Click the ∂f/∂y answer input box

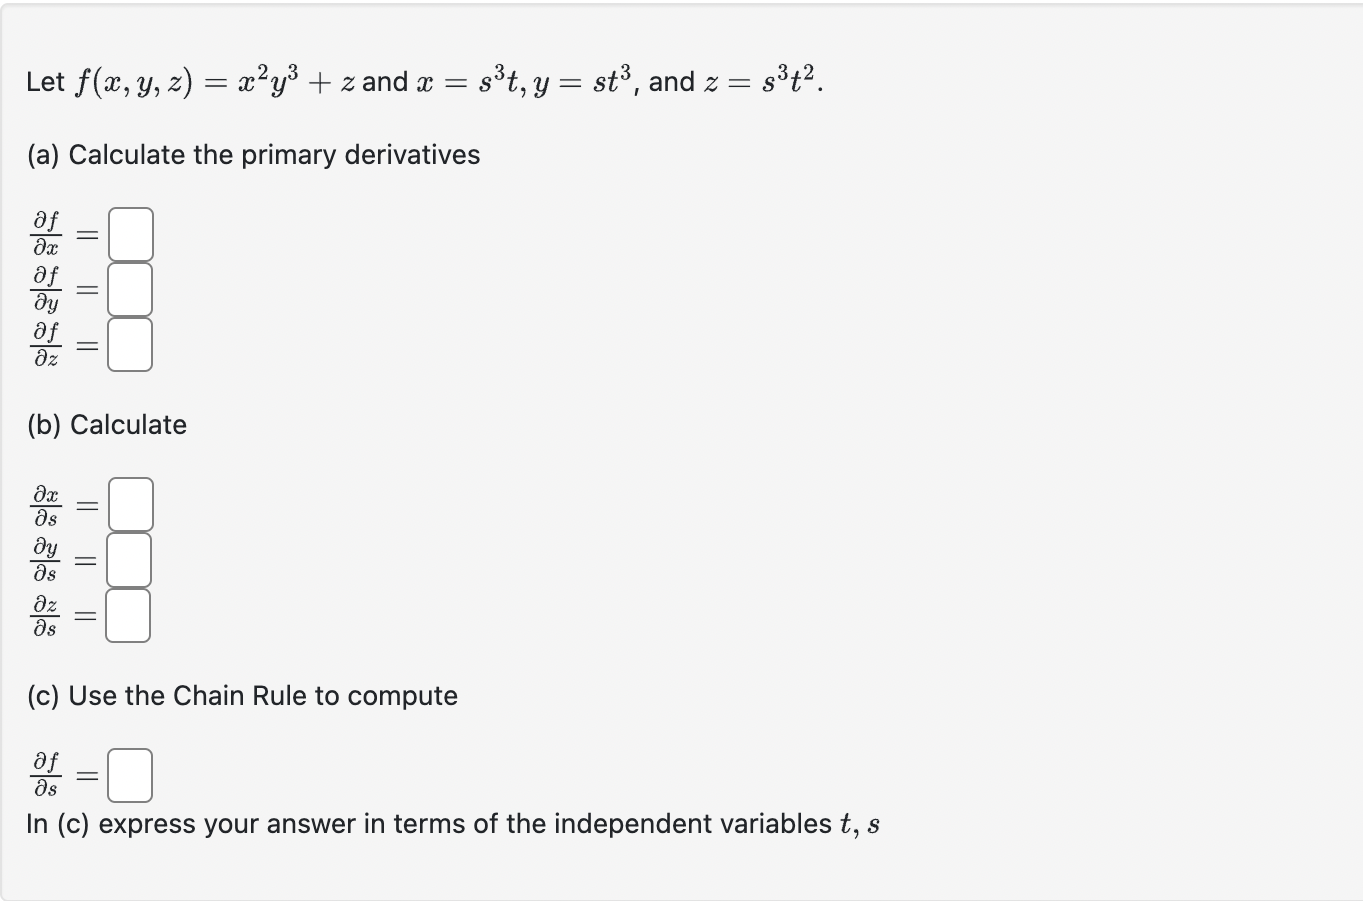pyautogui.click(x=129, y=288)
